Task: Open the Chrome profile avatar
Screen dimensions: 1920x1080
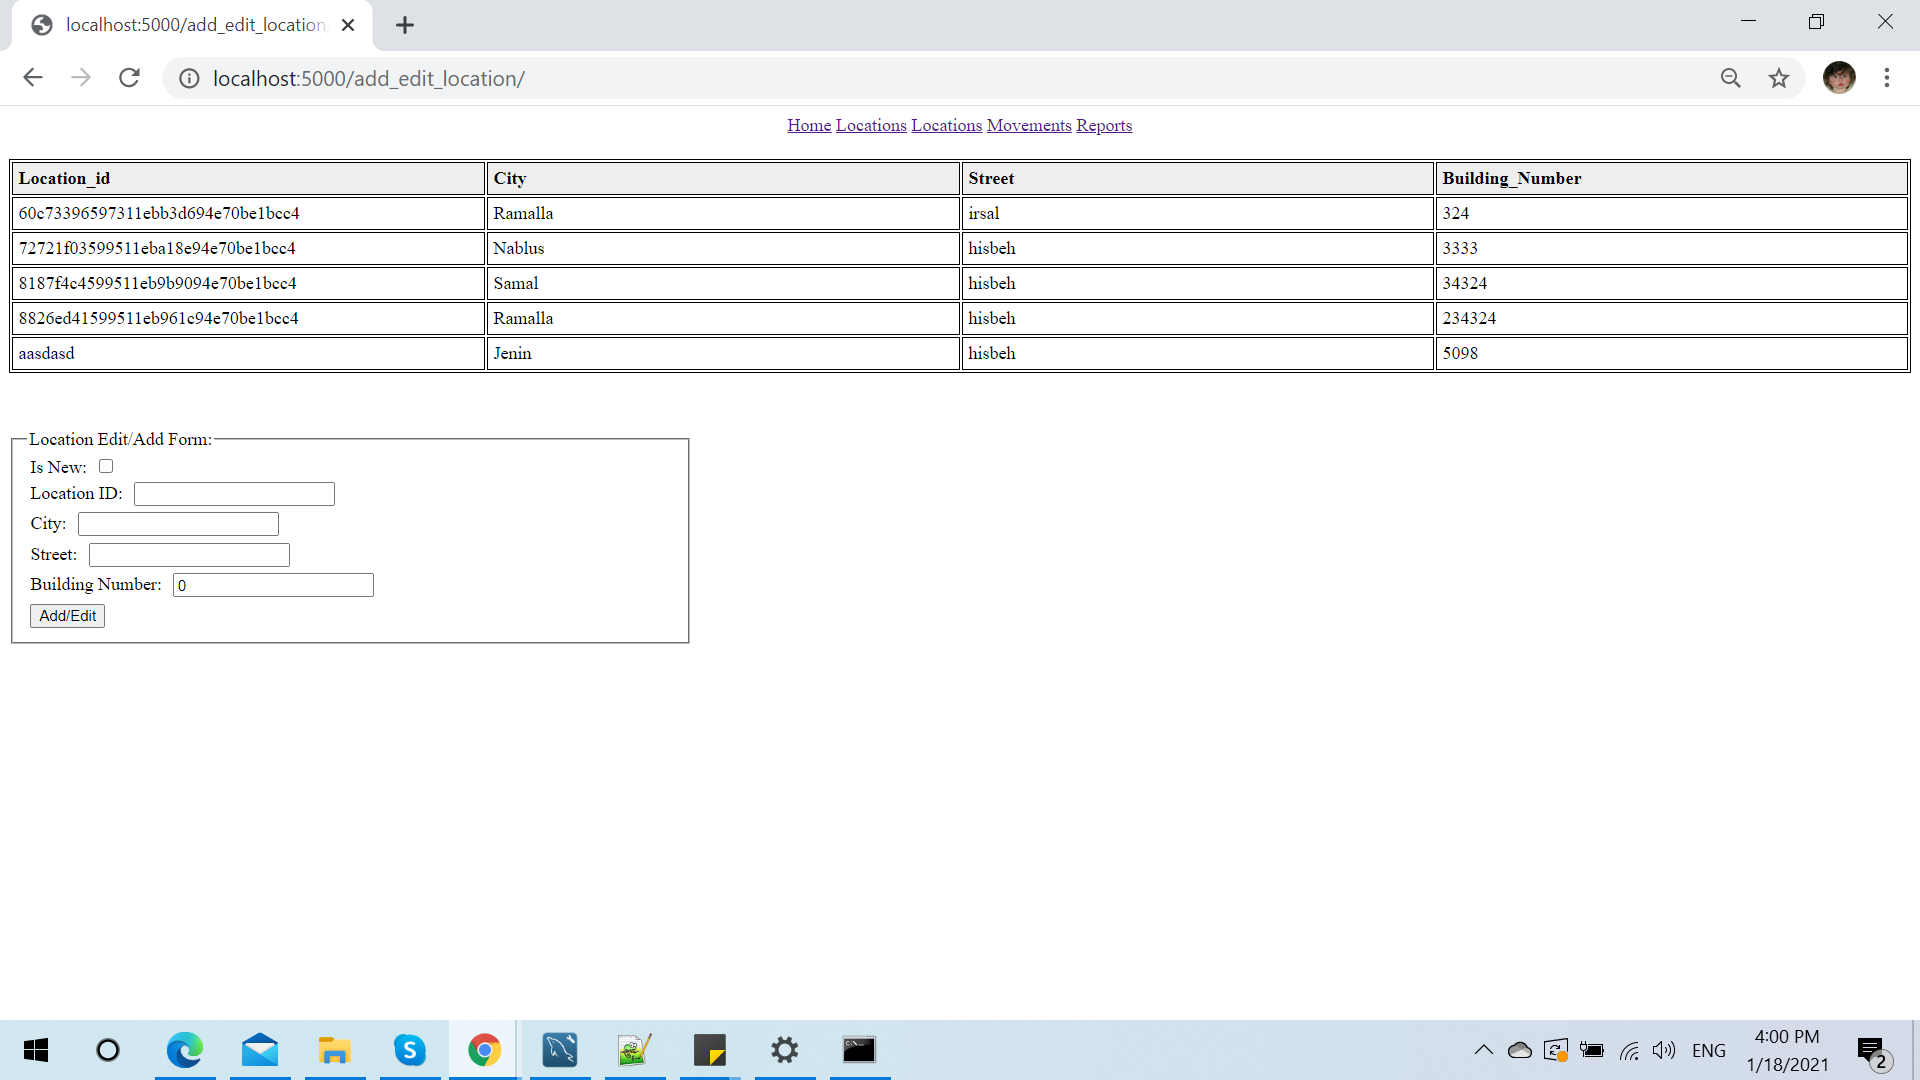Action: point(1838,78)
